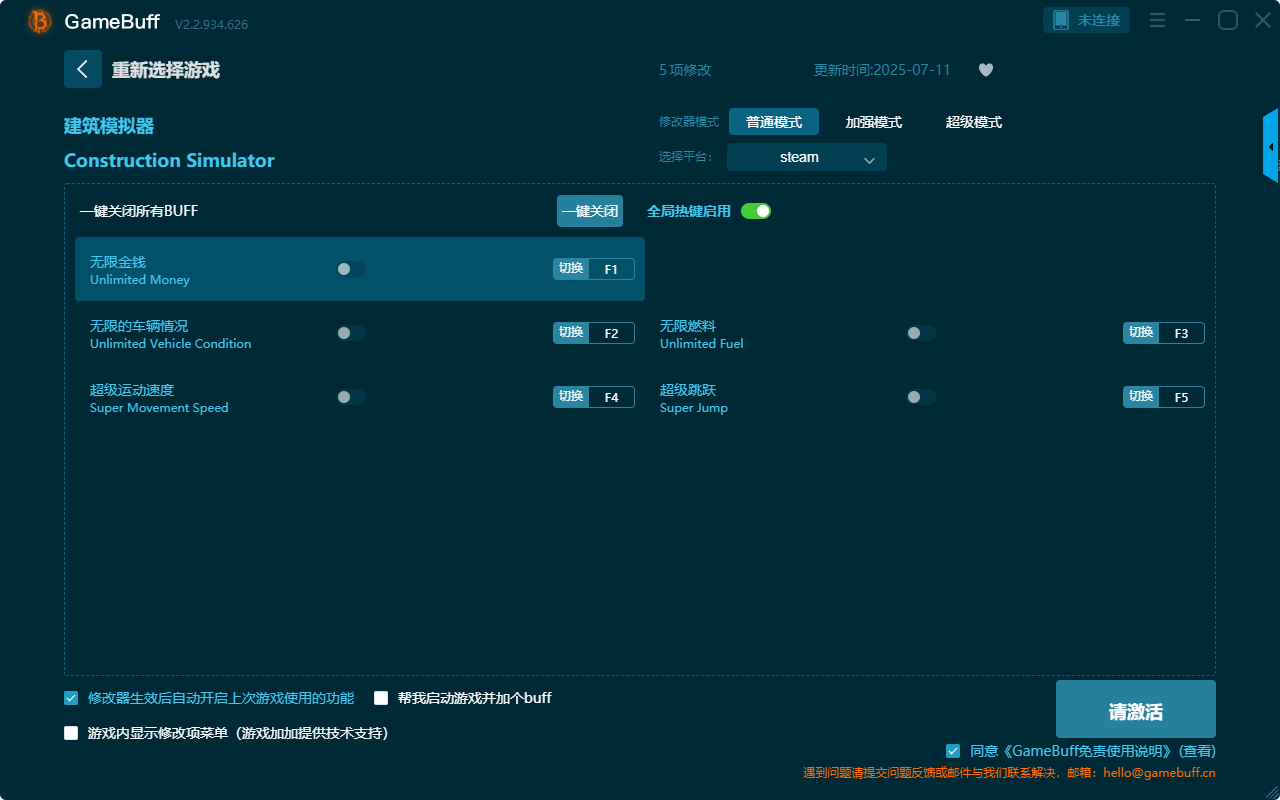Image resolution: width=1280 pixels, height=800 pixels.
Task: Click the F3 hotkey switch button
Action: tap(1164, 333)
